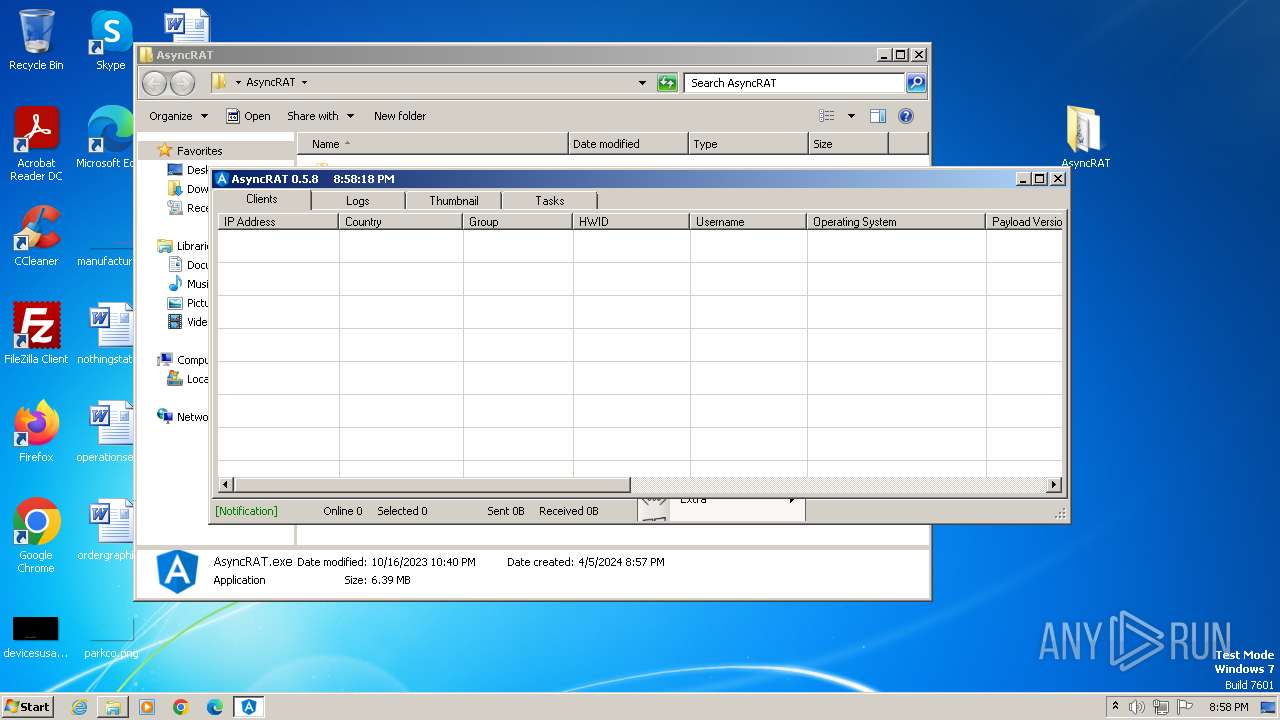Show hidden tray icons

(x=1115, y=707)
